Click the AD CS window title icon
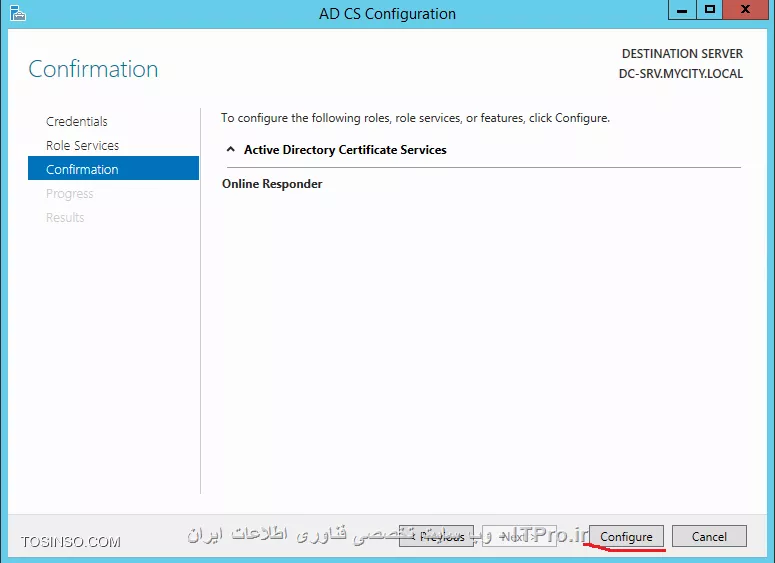The height and width of the screenshot is (563, 775). click(x=18, y=13)
